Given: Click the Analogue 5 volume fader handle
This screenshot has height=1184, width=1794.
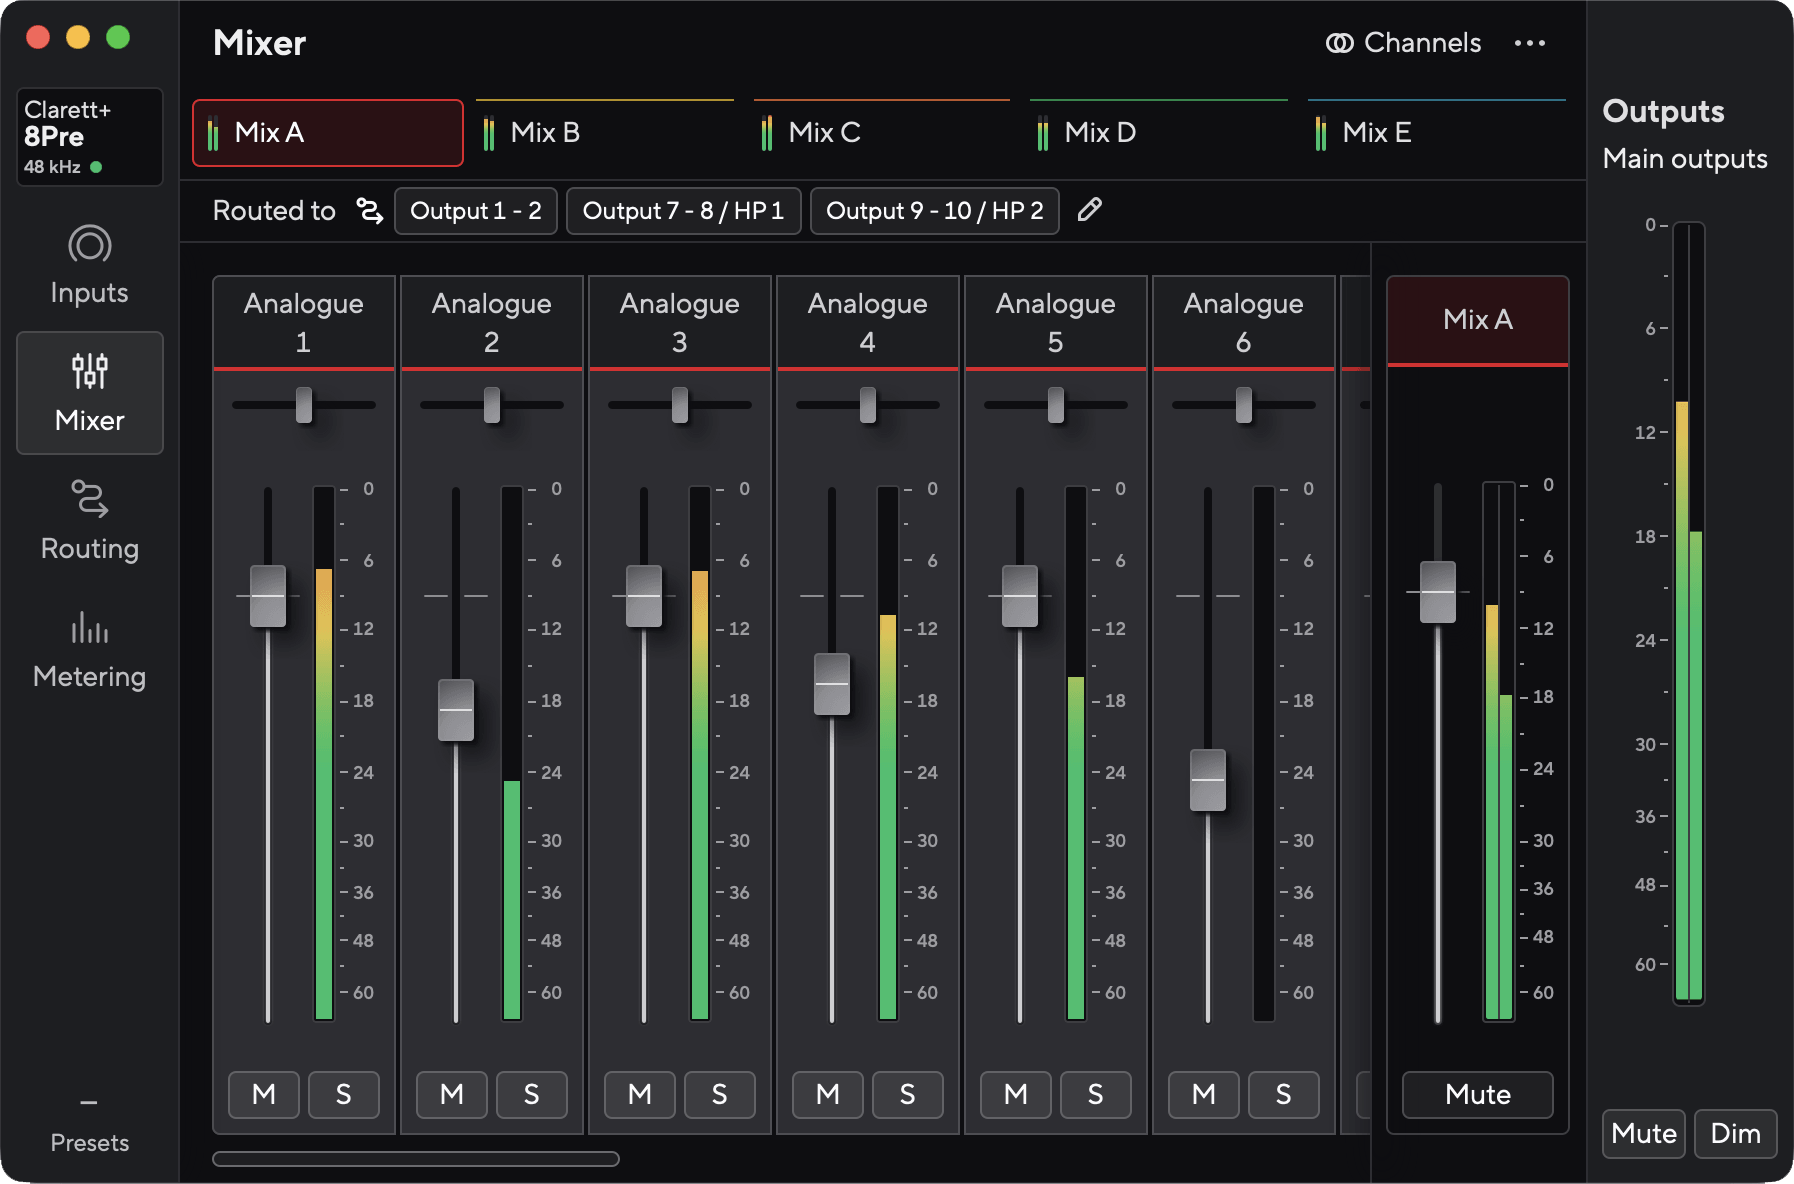Looking at the screenshot, I should 1020,596.
